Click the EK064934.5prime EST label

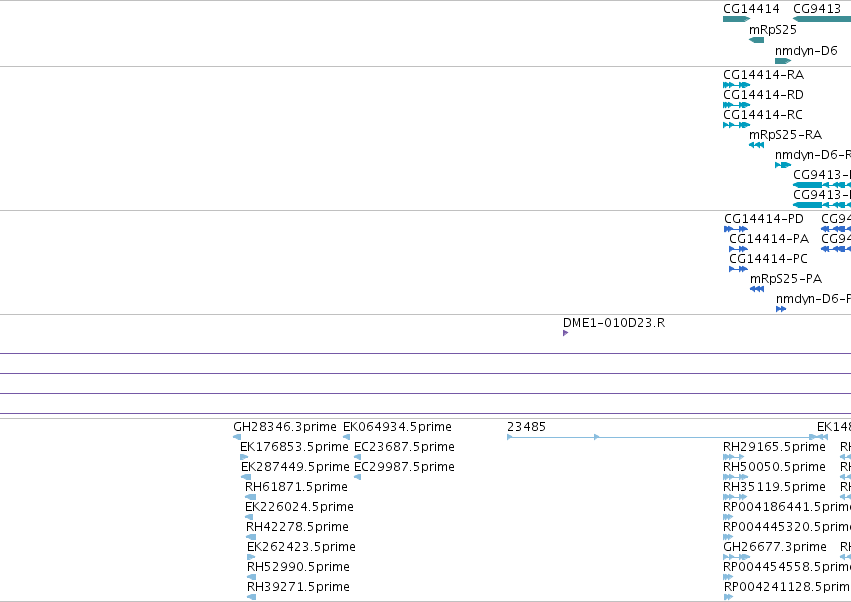pos(397,427)
